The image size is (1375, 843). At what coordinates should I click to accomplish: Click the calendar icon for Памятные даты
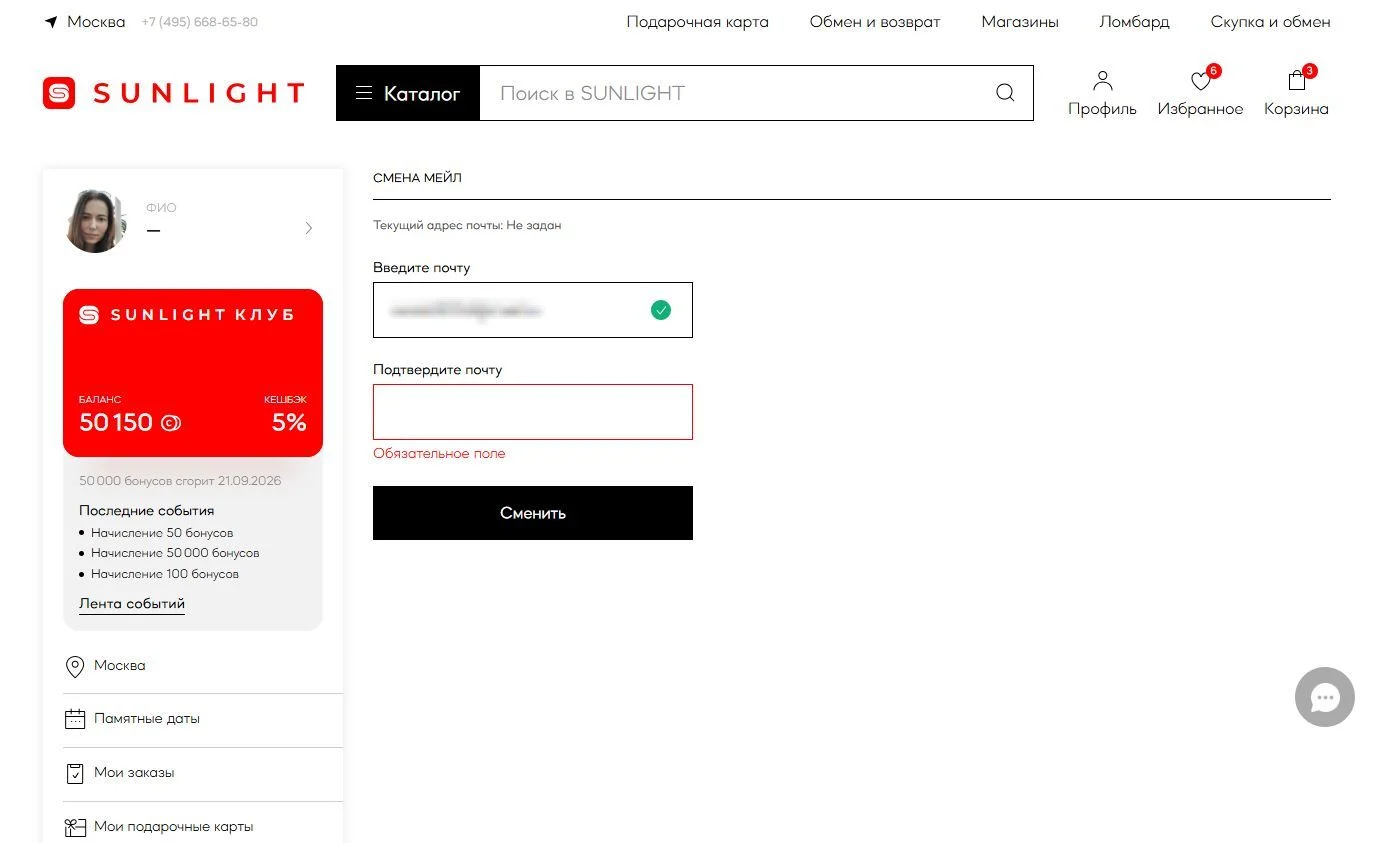point(75,719)
